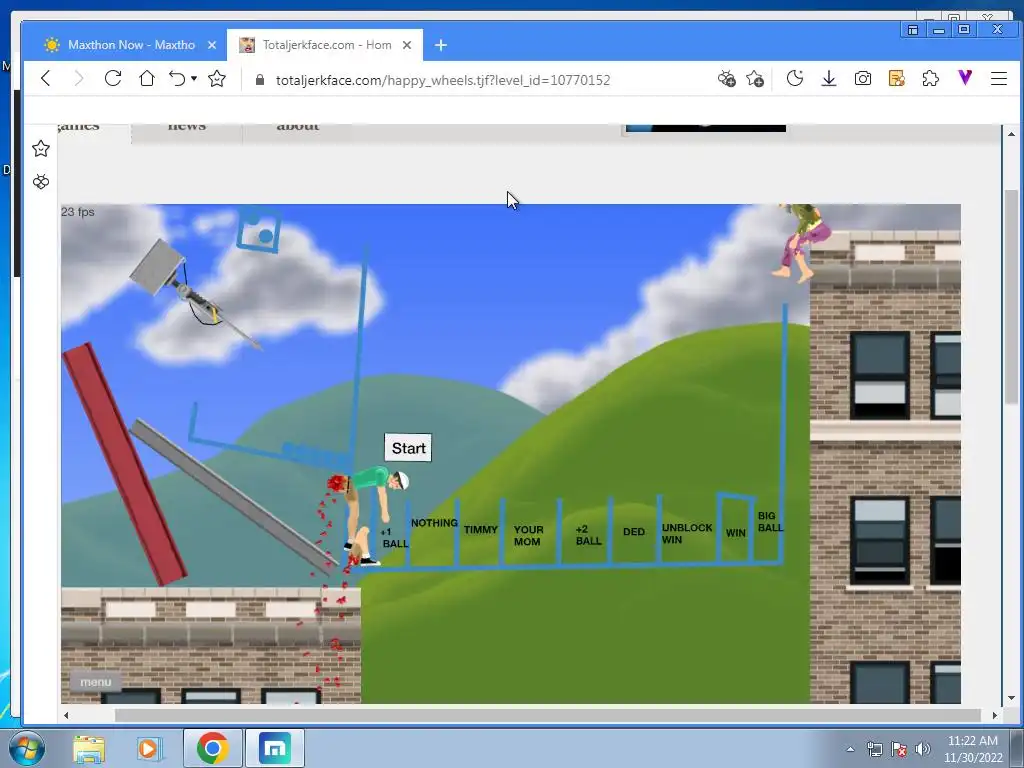Open downloads with the download arrow icon
1024x768 pixels.
[x=829, y=78]
